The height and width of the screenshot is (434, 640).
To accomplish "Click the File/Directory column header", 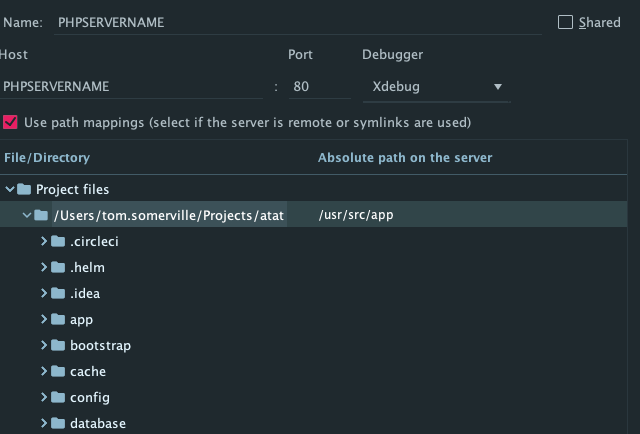I will 47,158.
